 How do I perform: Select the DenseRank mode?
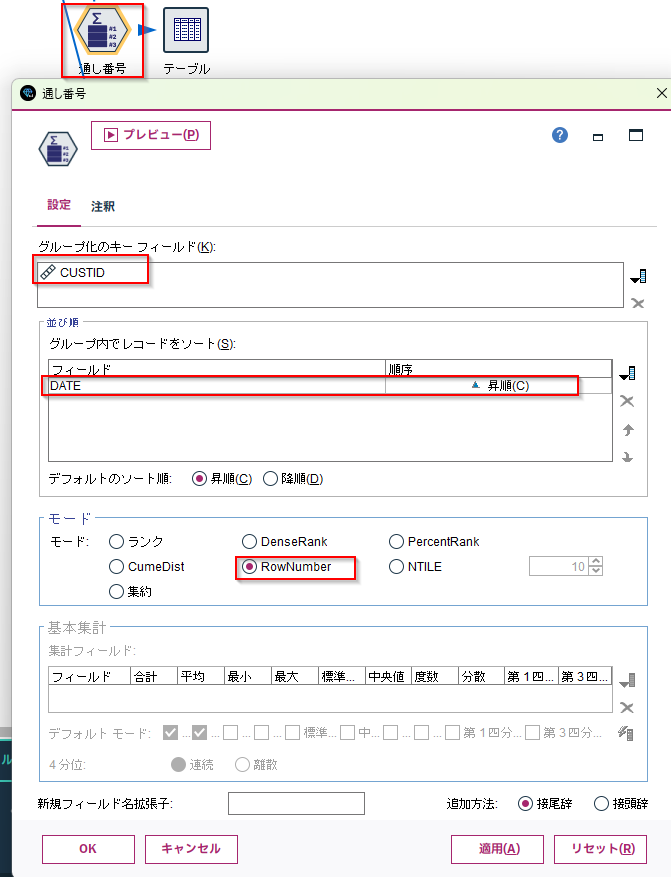click(249, 541)
